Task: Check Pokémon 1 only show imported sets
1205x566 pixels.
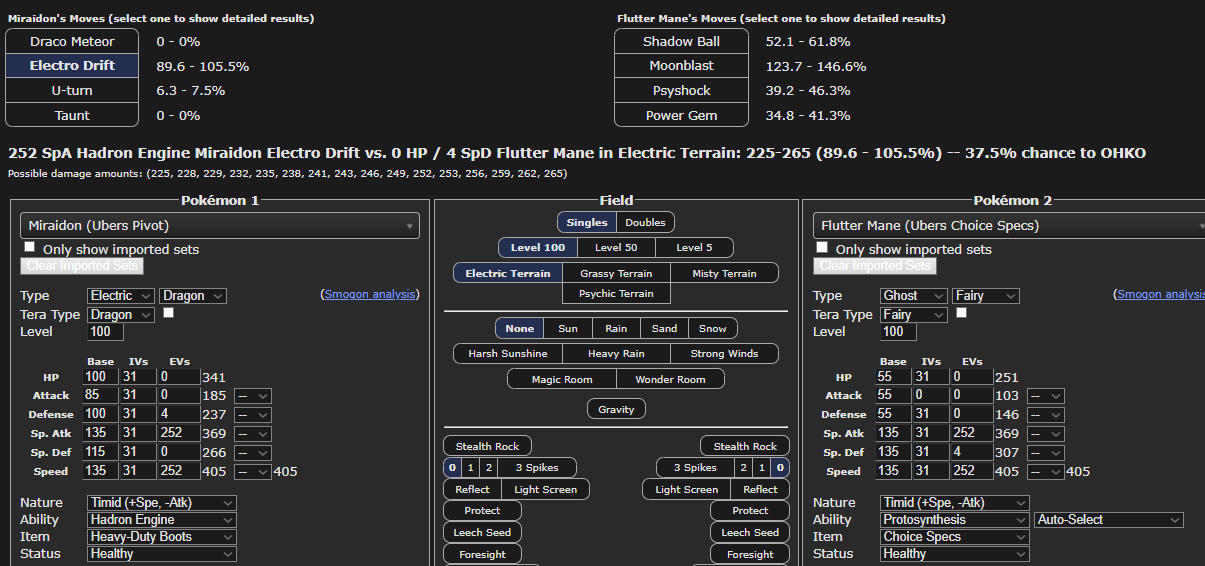Action: click(30, 247)
